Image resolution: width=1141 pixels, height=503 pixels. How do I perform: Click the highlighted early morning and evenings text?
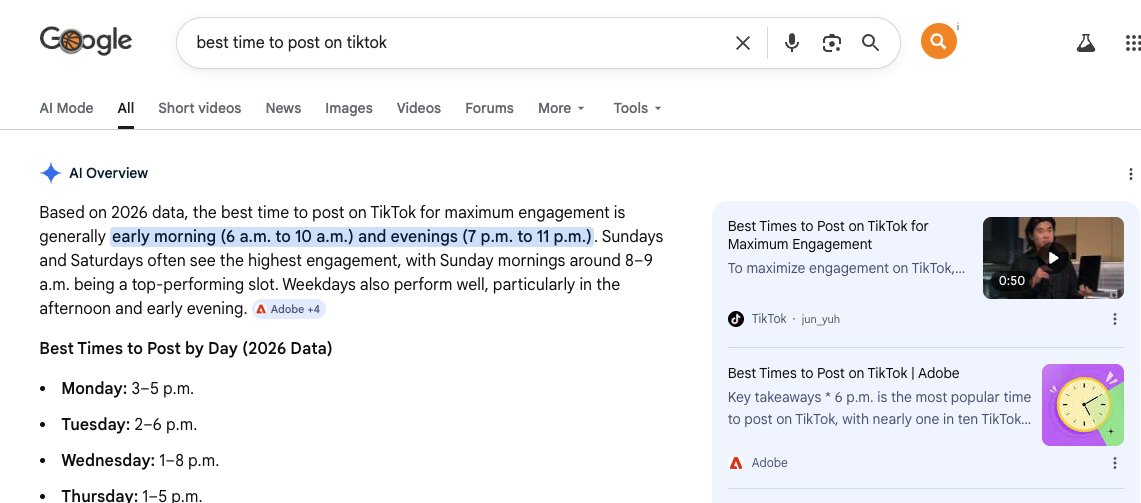pos(352,237)
